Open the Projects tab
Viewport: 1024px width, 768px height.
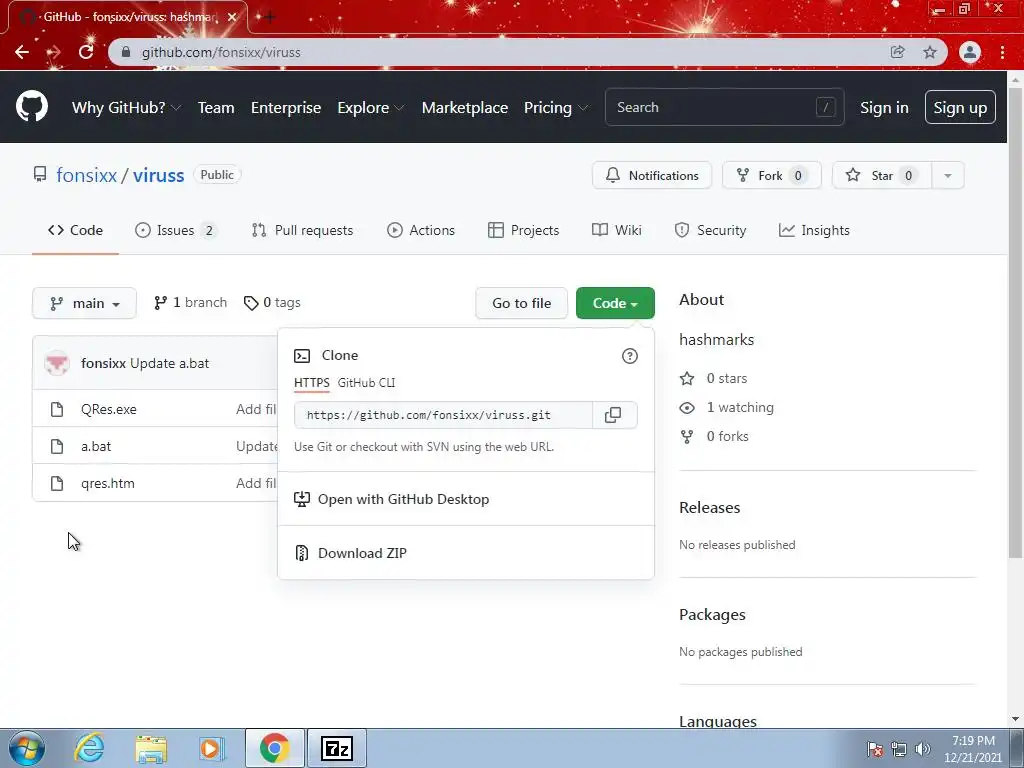tap(523, 231)
